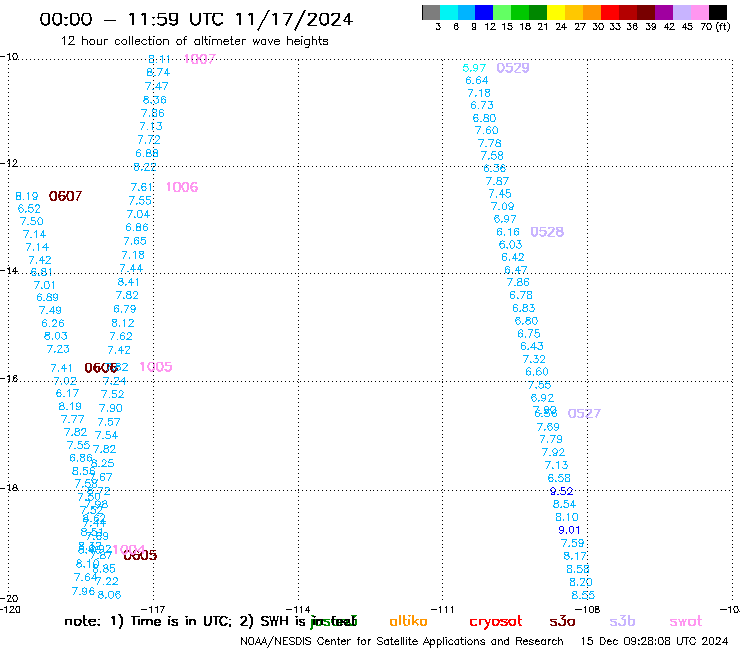Click the pink '1005' swot time label
The height and width of the screenshot is (650, 740).
(x=156, y=367)
